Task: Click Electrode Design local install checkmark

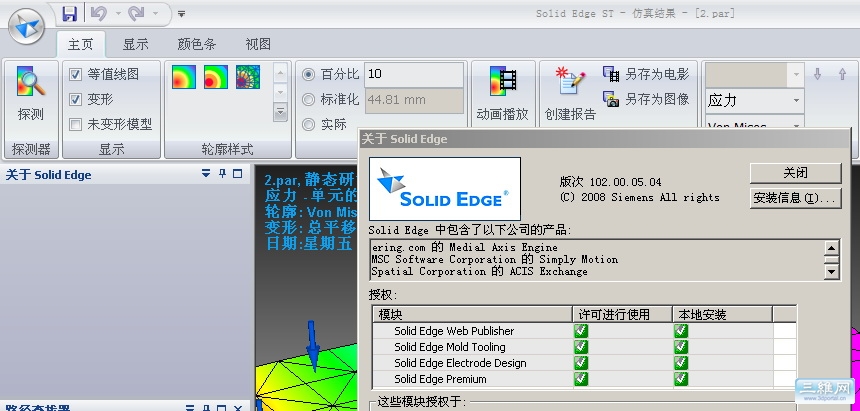Action: click(x=681, y=363)
